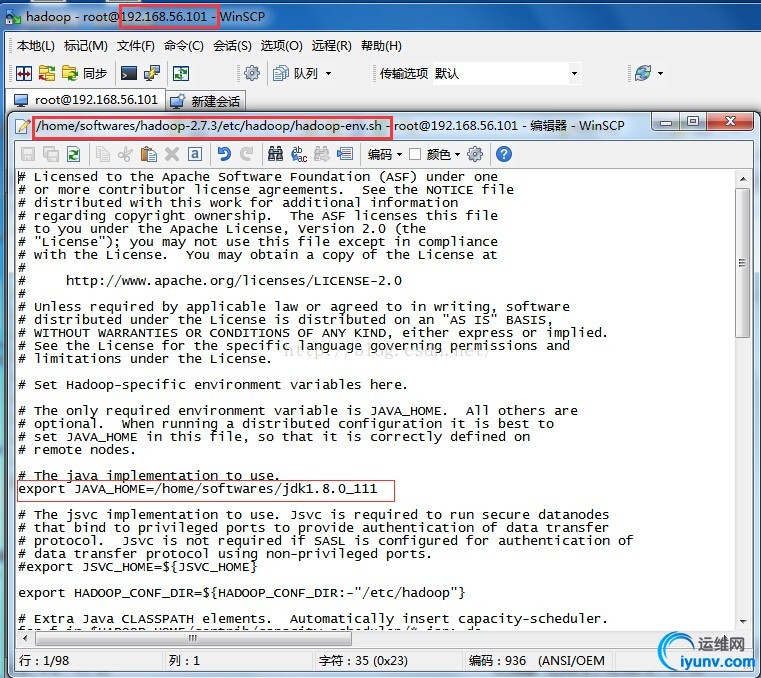Click the synchronize browsing icon

(47, 73)
